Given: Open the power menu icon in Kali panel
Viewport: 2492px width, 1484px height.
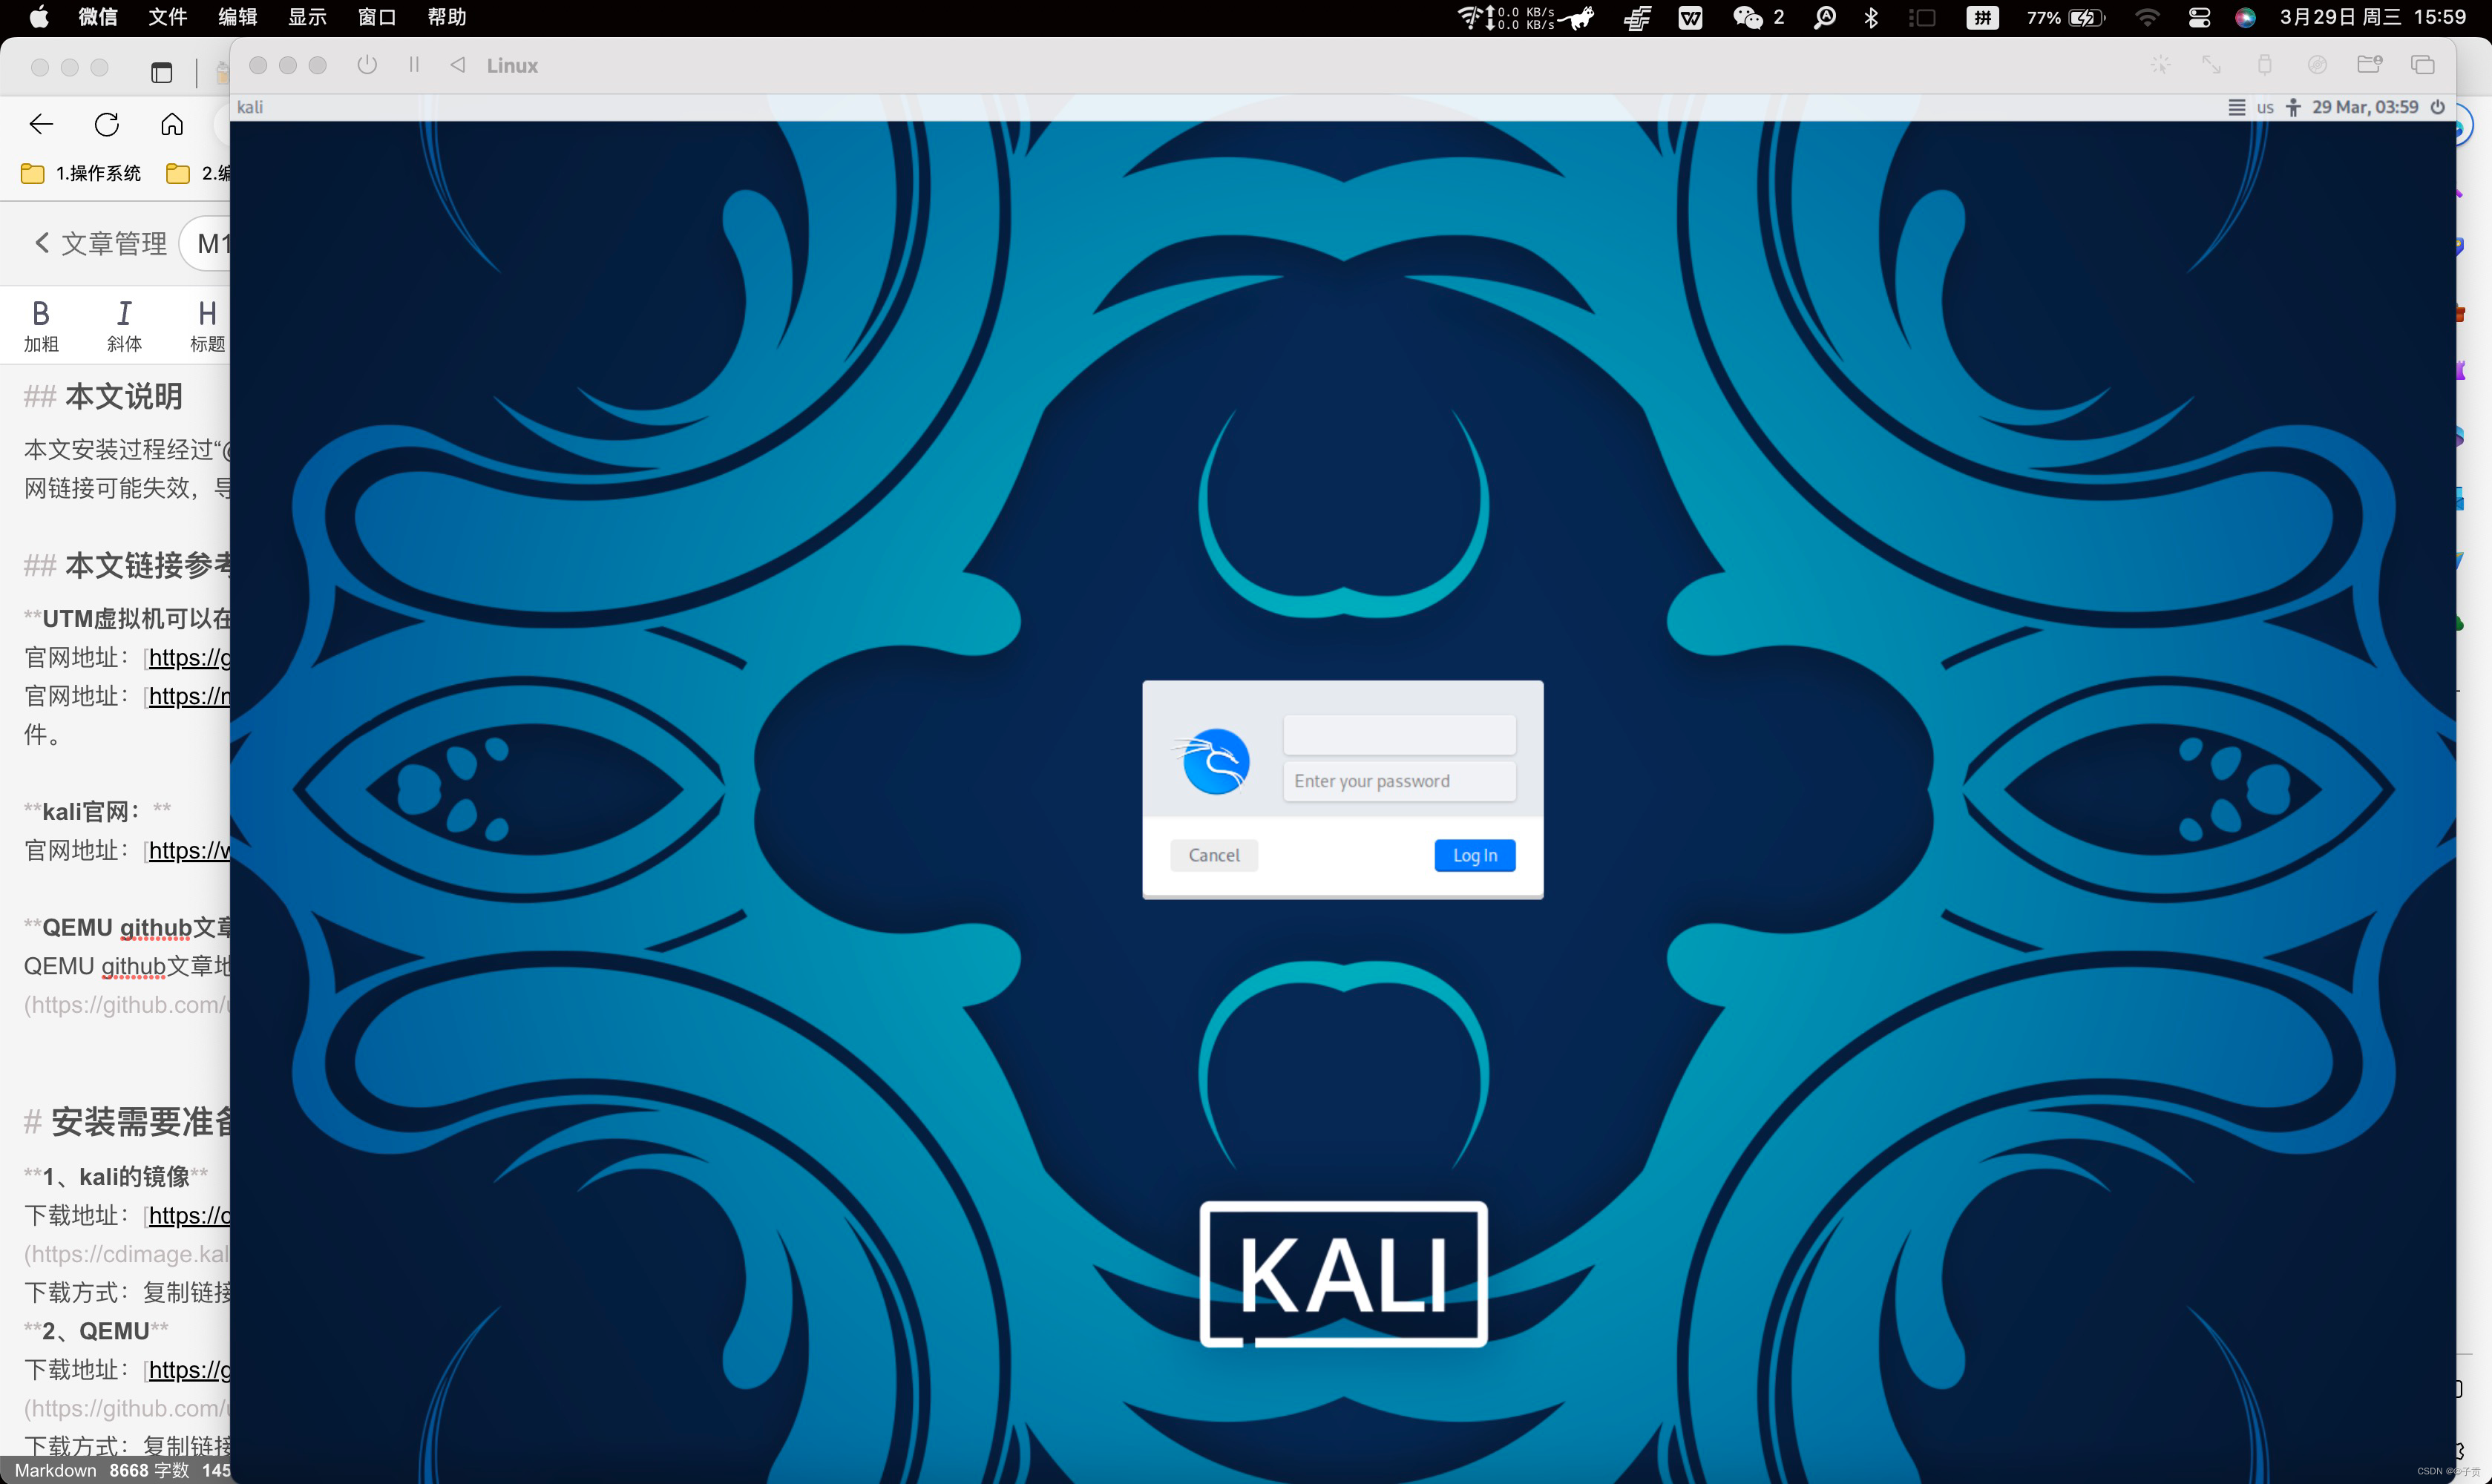Looking at the screenshot, I should [2437, 107].
